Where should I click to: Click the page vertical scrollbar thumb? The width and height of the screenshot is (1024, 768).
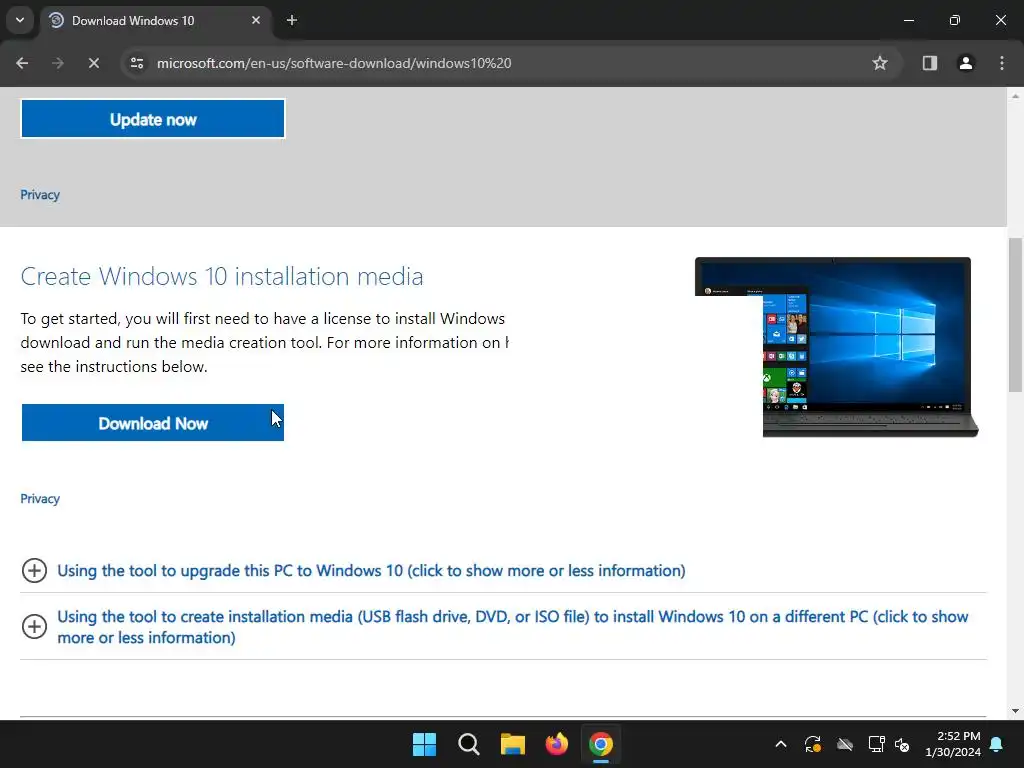click(x=1015, y=315)
